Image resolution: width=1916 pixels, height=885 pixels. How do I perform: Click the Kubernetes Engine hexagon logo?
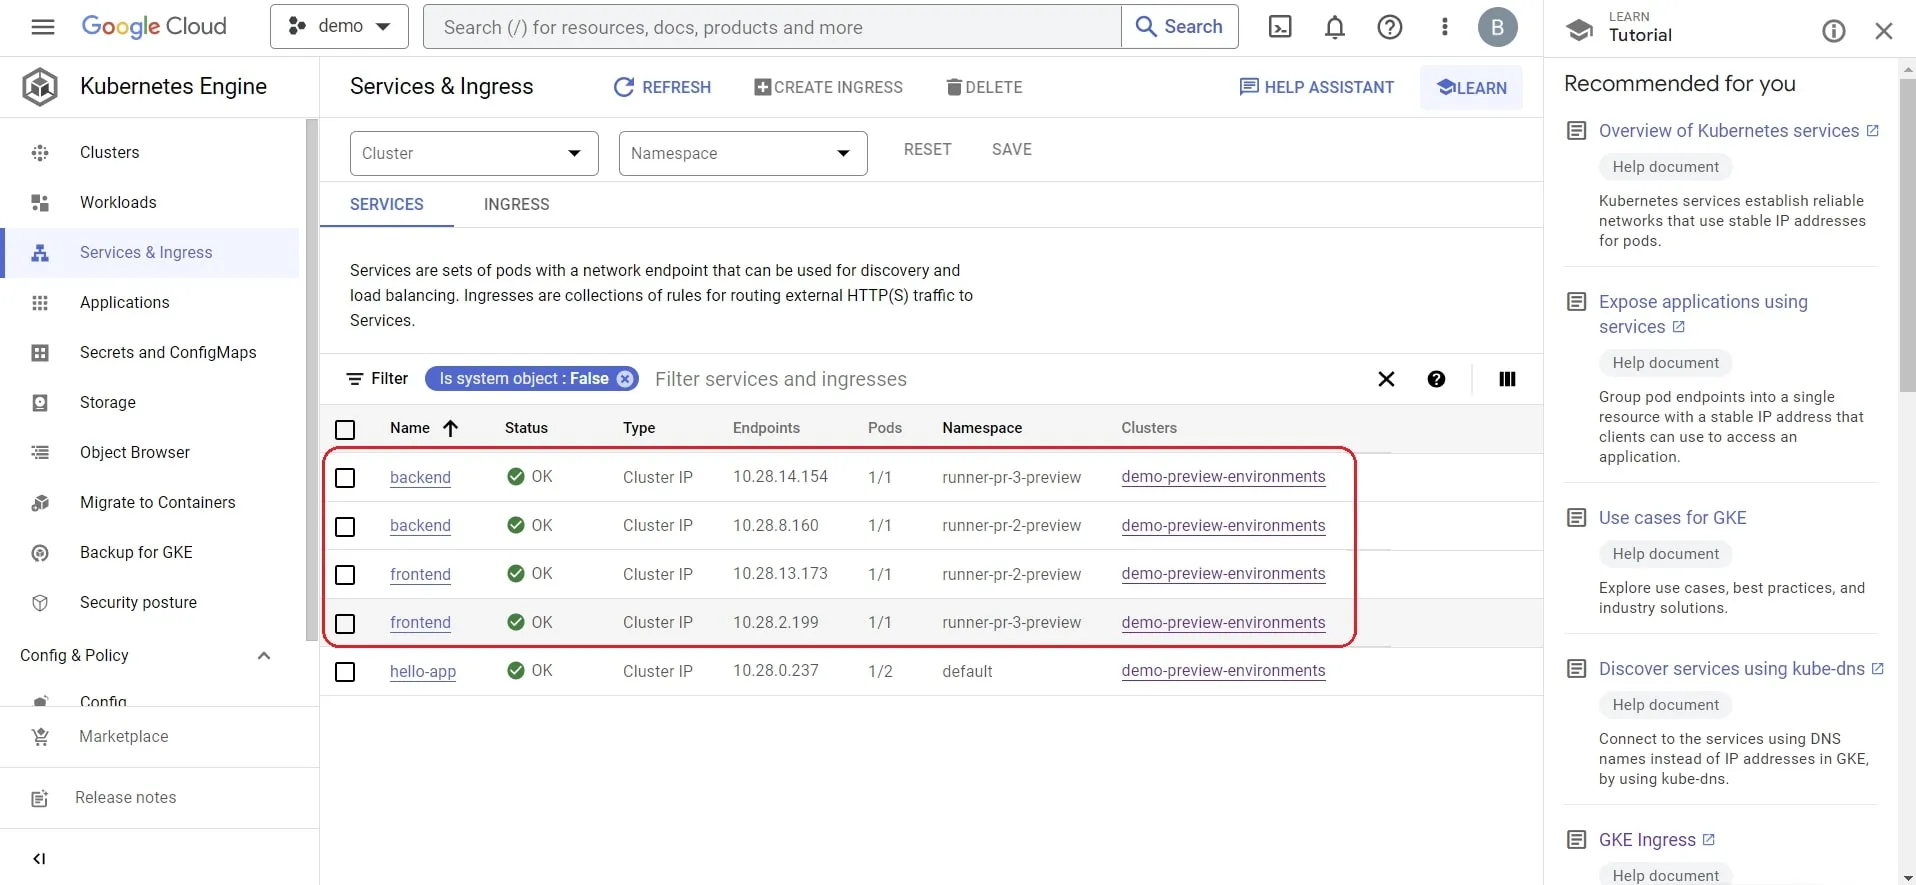point(40,87)
